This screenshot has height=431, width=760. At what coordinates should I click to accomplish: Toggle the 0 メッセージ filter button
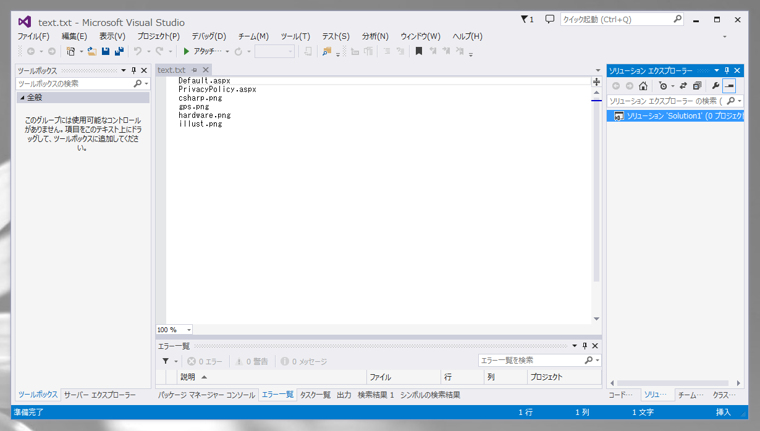(x=303, y=361)
